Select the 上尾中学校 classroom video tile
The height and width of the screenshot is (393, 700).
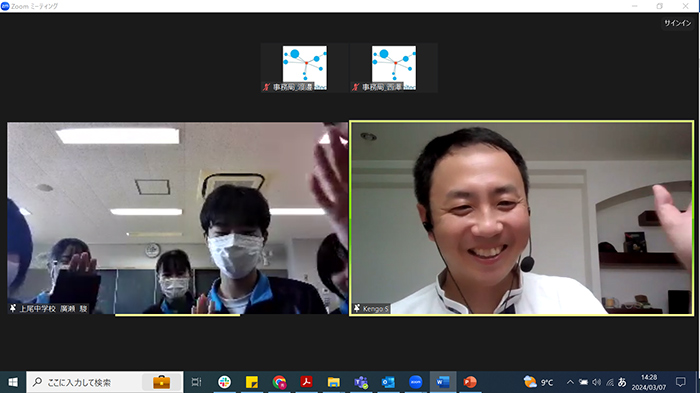[x=178, y=218]
